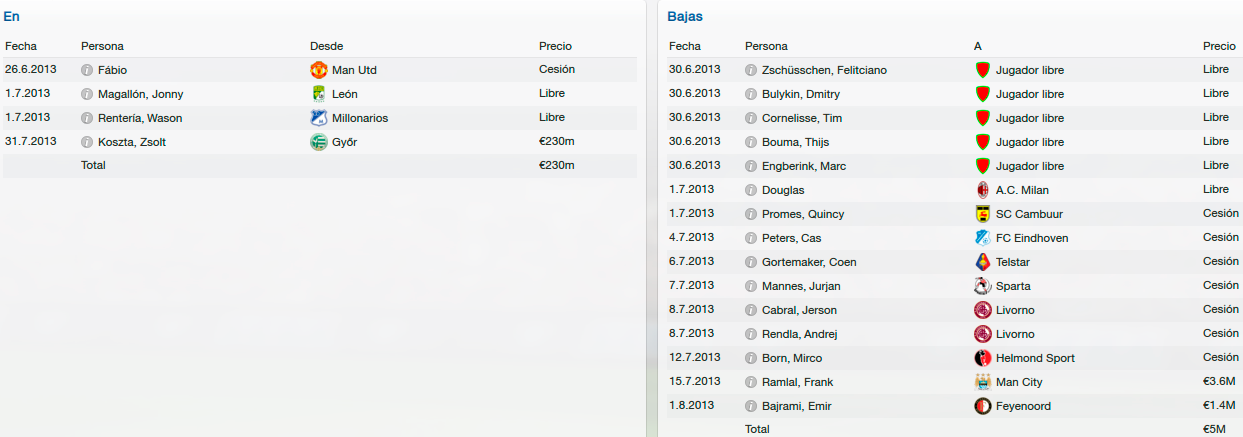This screenshot has width=1243, height=437.
Task: Open player Koszta, Zsolt
Action: 132,142
